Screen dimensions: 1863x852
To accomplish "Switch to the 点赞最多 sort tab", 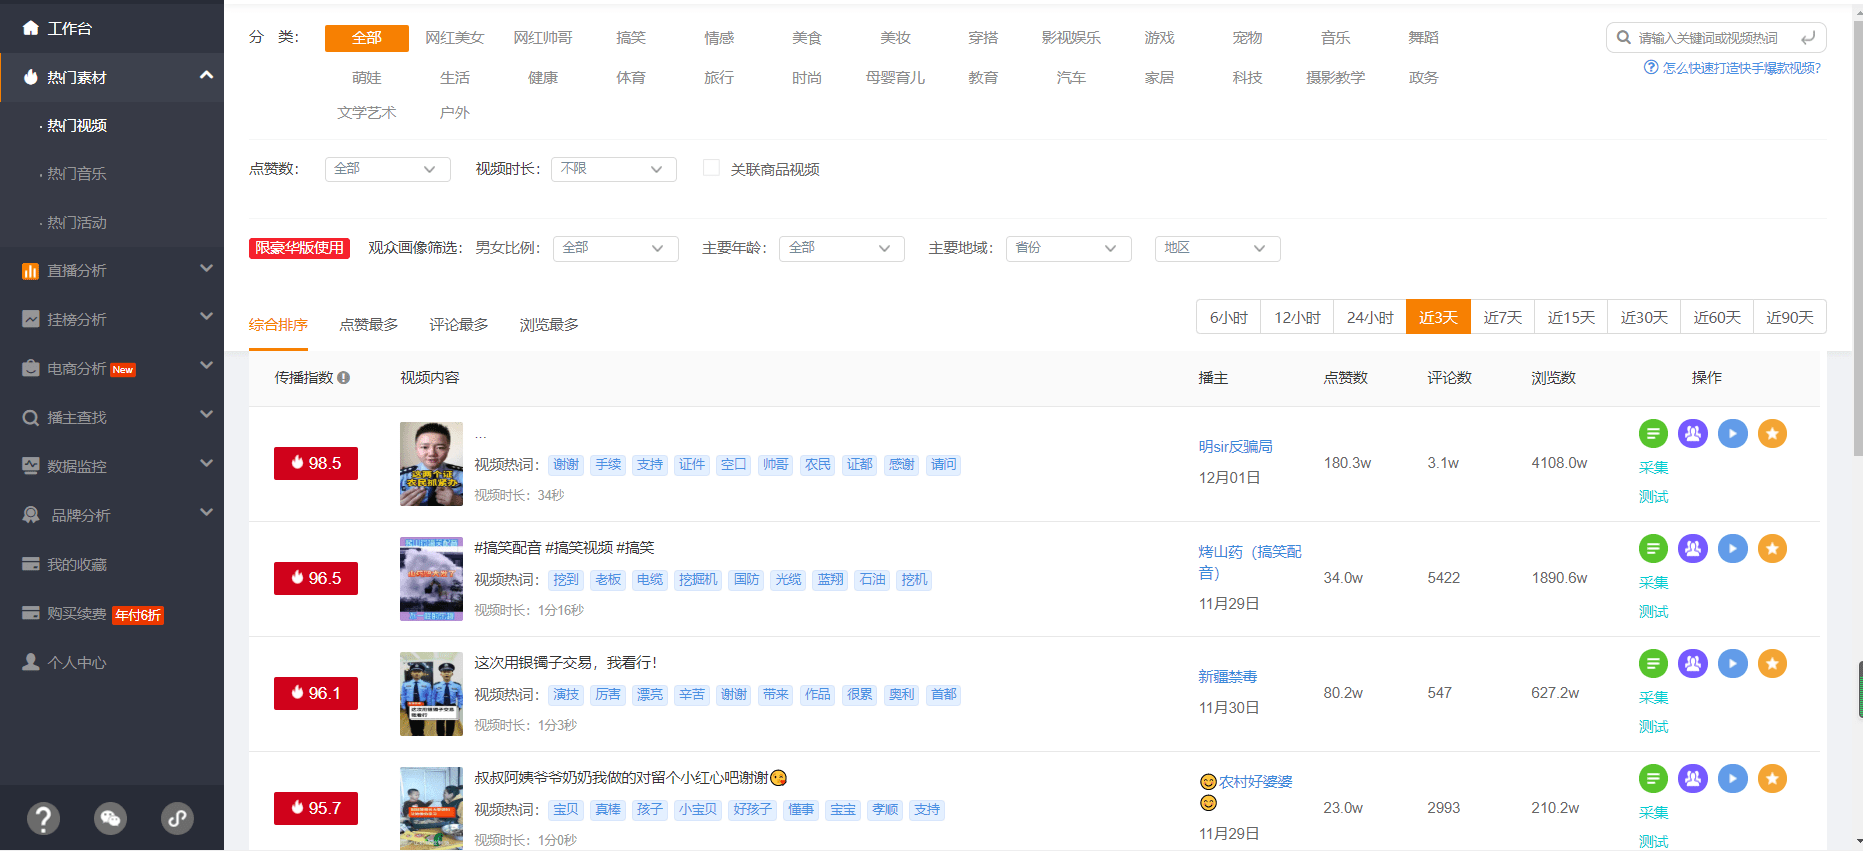I will pos(368,325).
